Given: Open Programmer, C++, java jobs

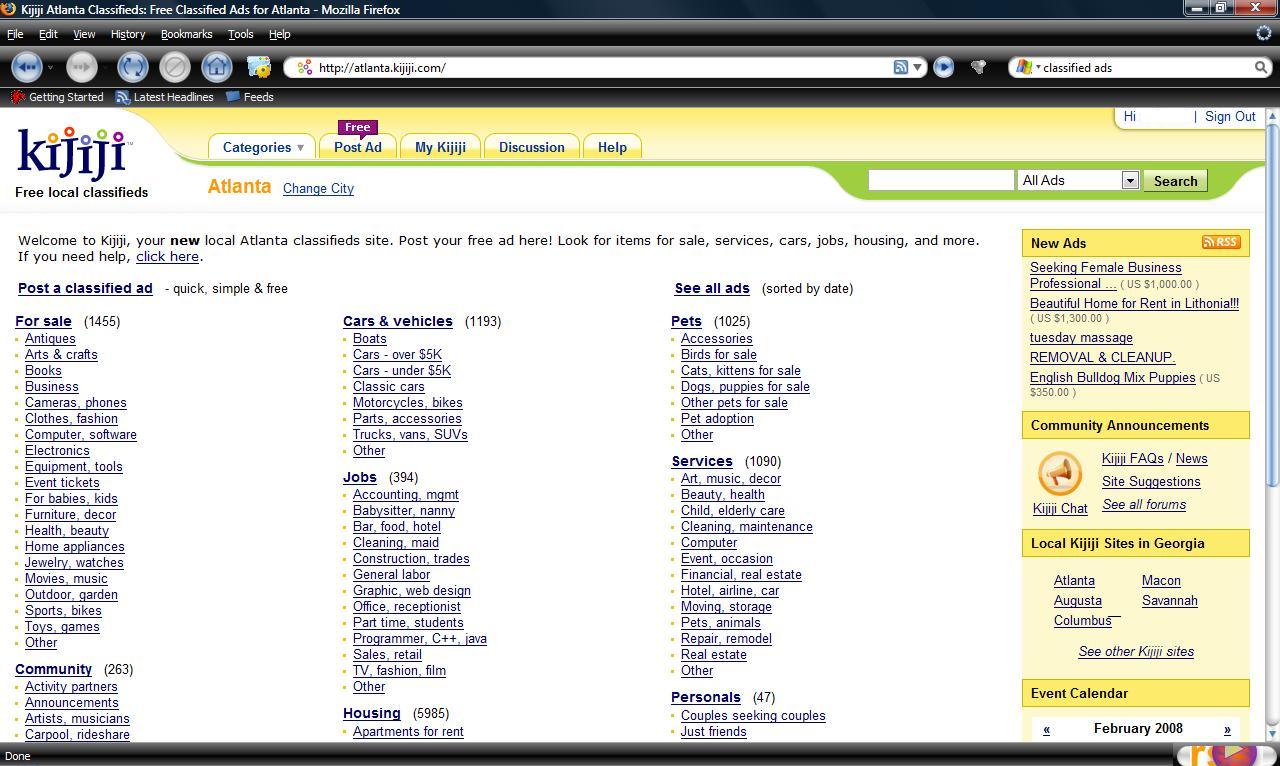Looking at the screenshot, I should pos(420,638).
